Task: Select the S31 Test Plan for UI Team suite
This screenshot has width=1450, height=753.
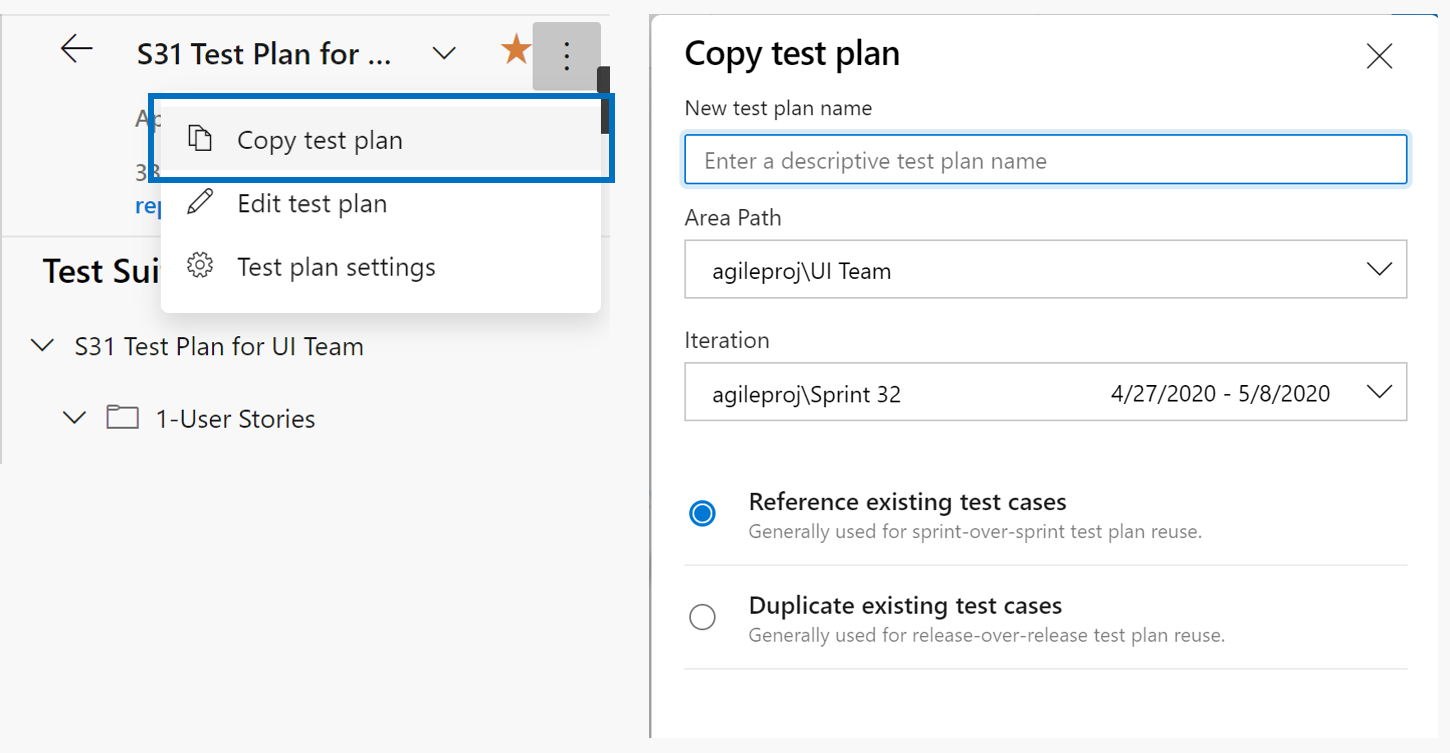Action: pyautogui.click(x=219, y=345)
